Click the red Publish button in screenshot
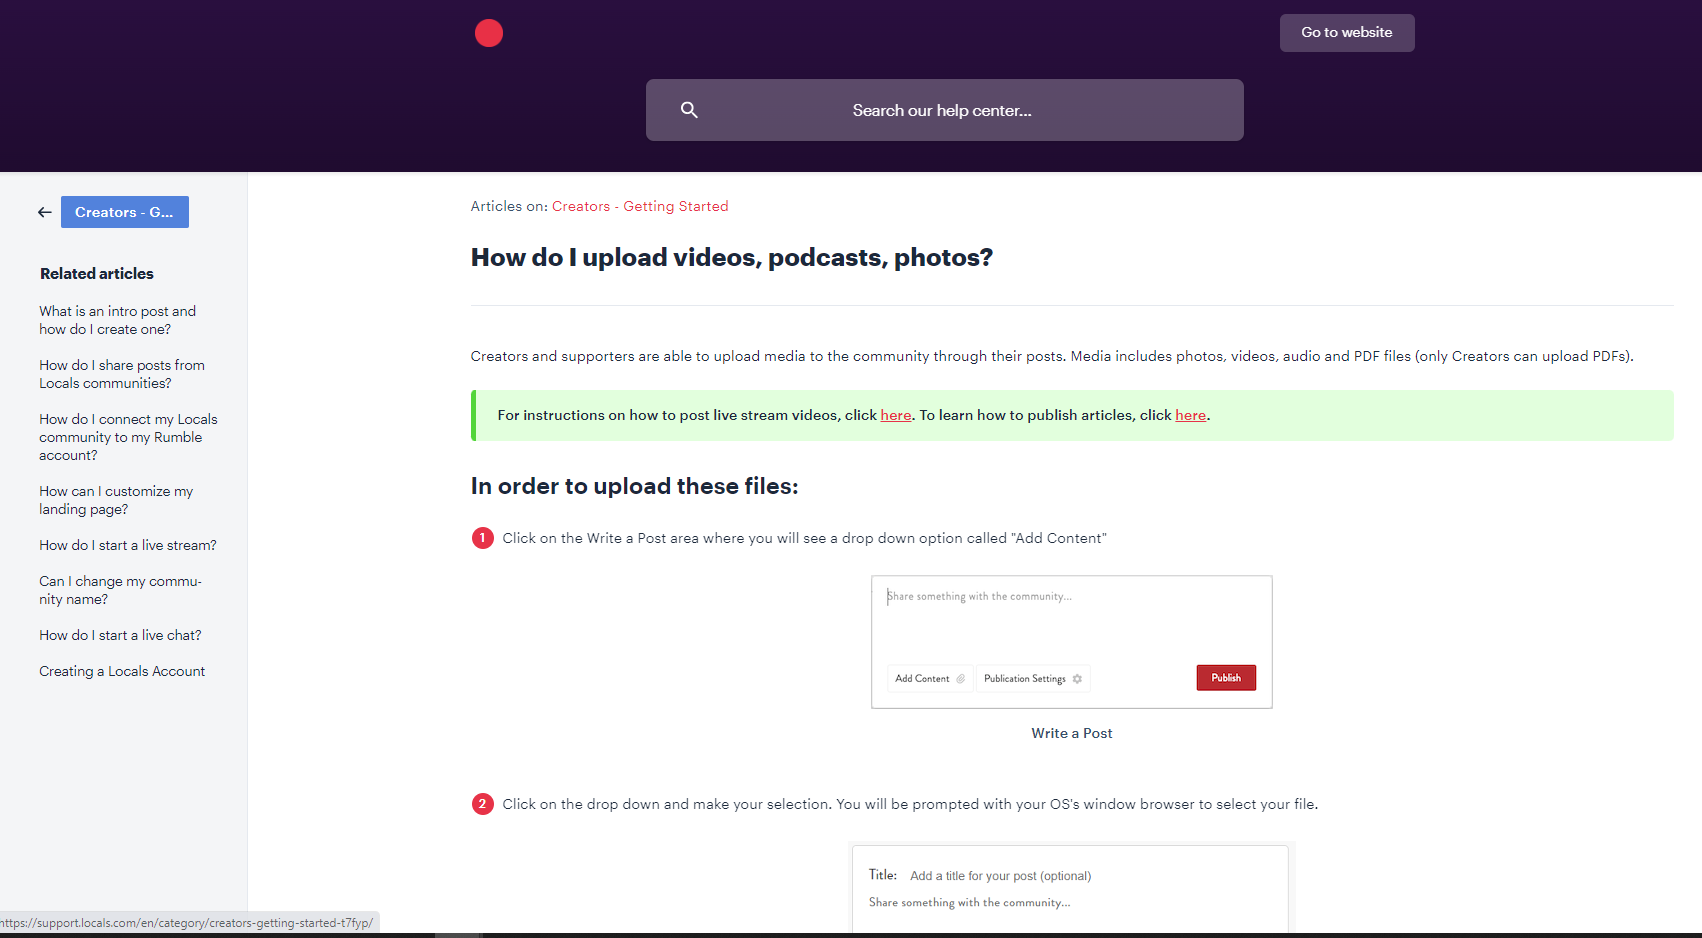The width and height of the screenshot is (1702, 938). coord(1226,678)
